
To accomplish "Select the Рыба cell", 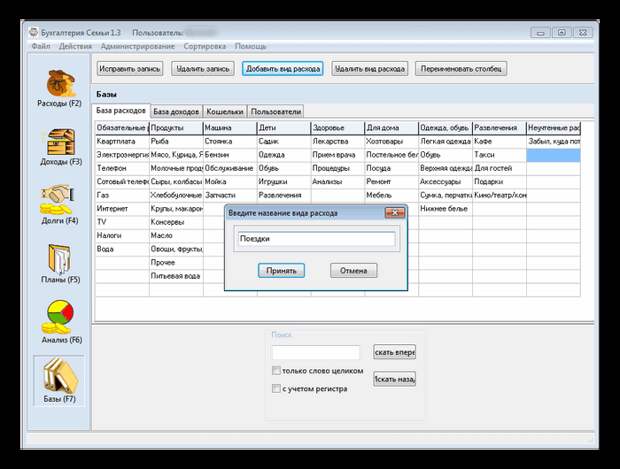I will click(176, 141).
